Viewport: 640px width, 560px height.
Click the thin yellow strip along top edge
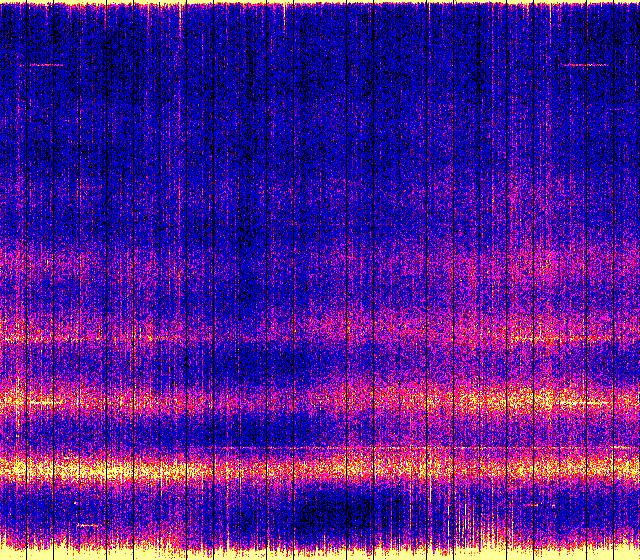[320, 3]
